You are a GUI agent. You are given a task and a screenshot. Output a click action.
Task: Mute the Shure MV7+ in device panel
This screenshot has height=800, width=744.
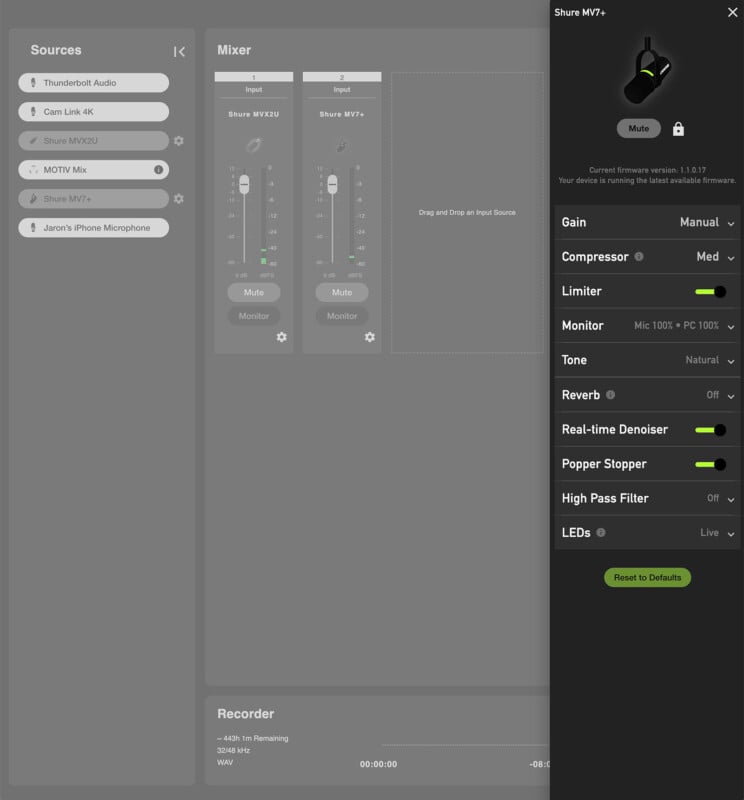(639, 129)
